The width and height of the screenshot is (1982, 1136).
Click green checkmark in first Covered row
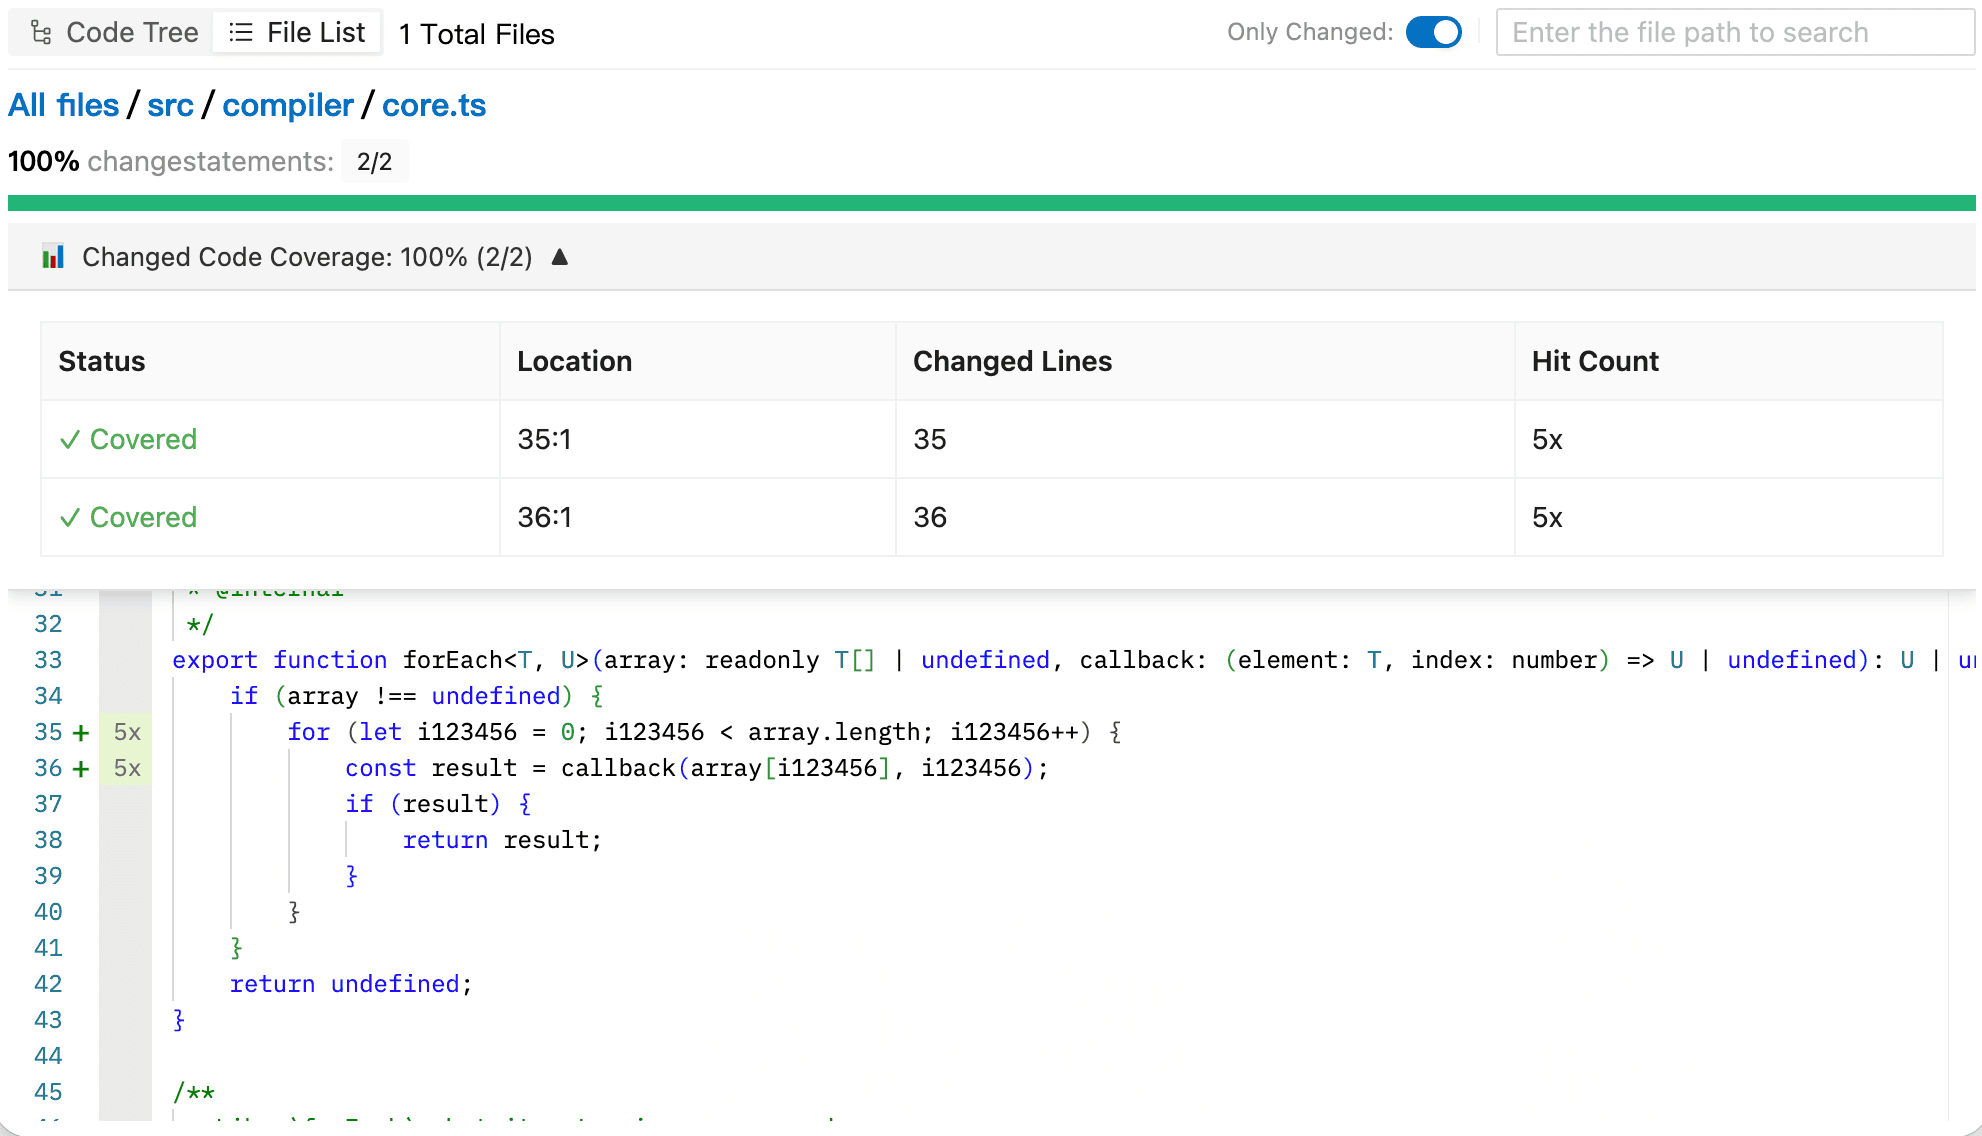[x=69, y=440]
